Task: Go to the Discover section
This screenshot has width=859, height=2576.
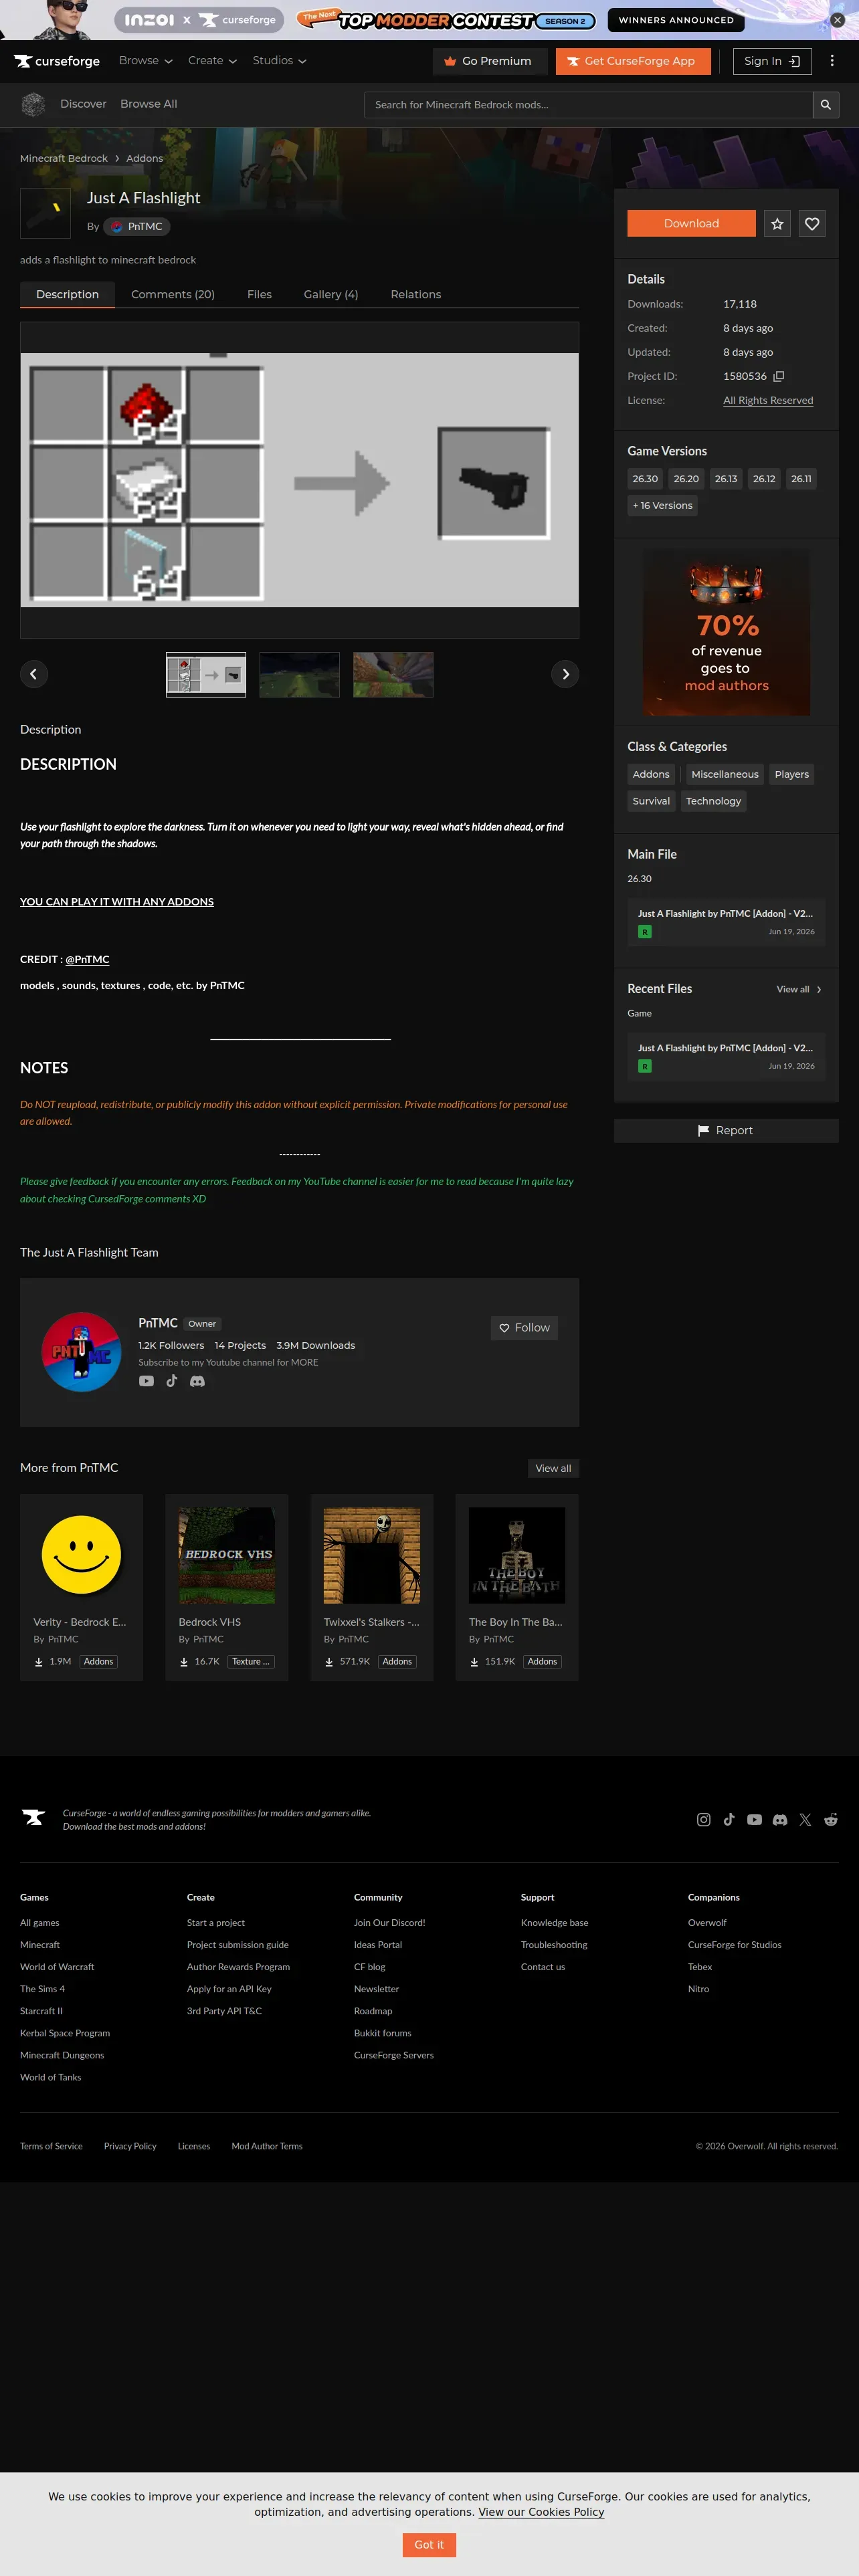Action: pos(83,104)
